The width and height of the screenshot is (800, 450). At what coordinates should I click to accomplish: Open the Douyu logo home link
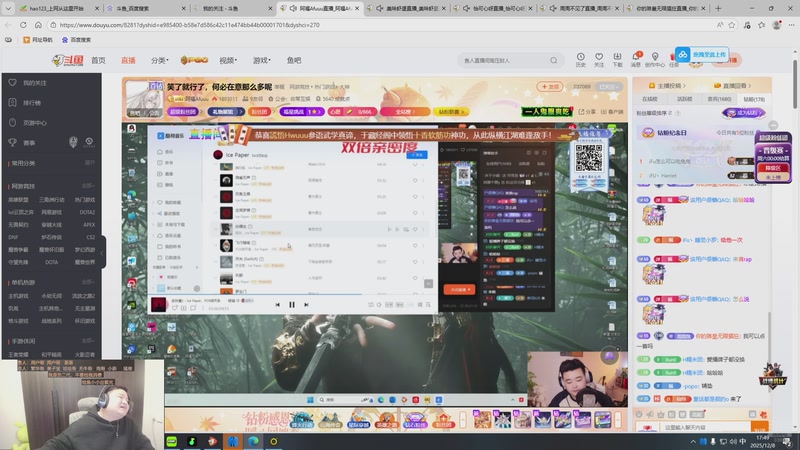coord(67,60)
